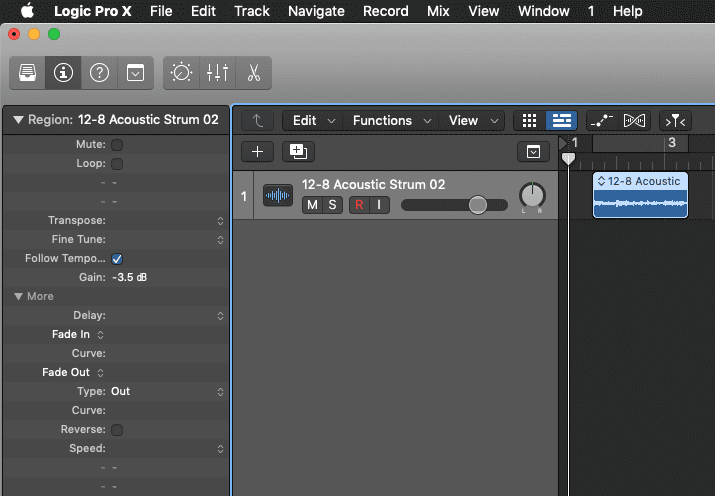This screenshot has width=715, height=496.
Task: Check the Reverse checkbox
Action: 117,430
